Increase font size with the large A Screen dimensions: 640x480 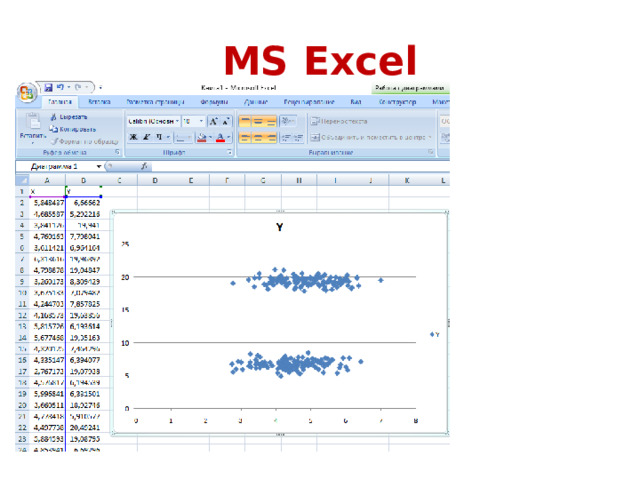click(x=213, y=121)
